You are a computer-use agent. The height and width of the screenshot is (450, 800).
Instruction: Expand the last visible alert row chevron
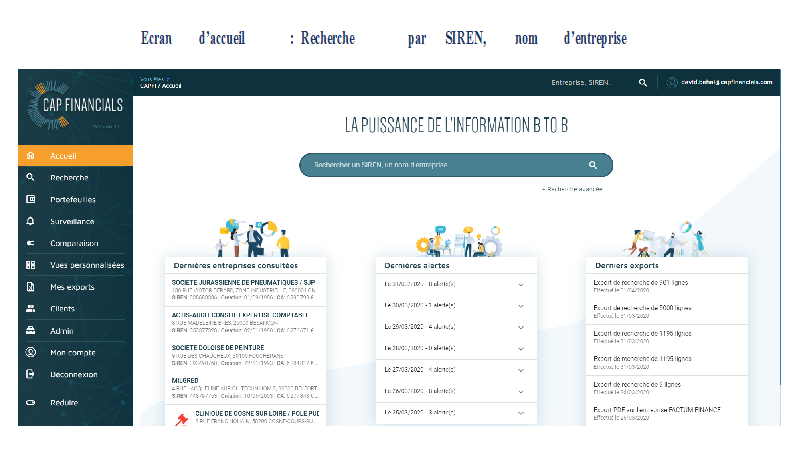click(521, 412)
